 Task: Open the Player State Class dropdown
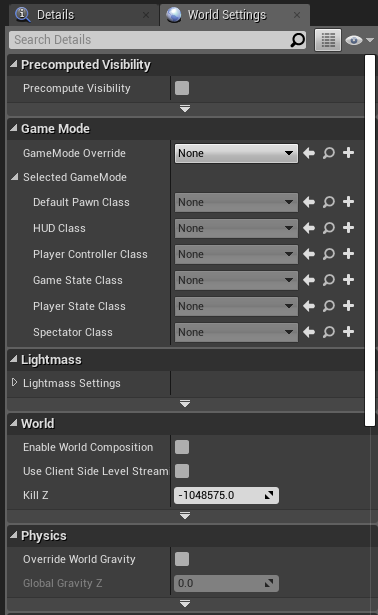pos(236,306)
